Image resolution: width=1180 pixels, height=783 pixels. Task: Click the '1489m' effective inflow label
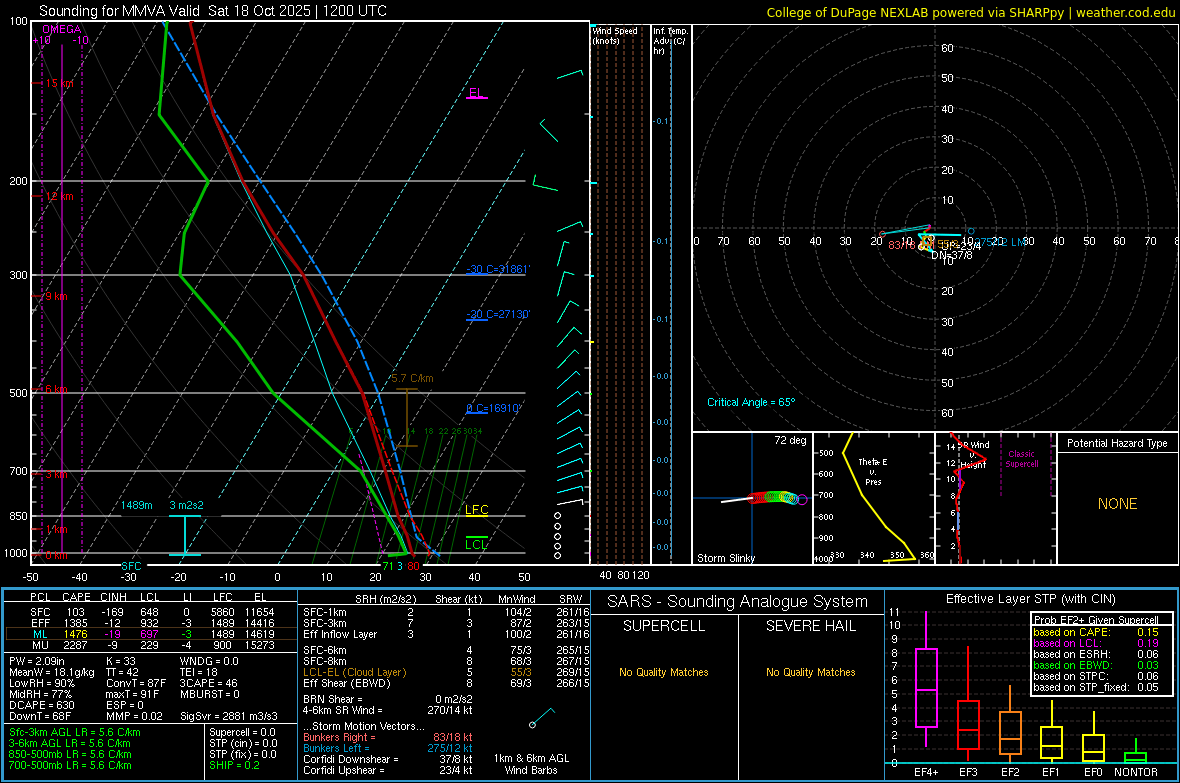click(137, 505)
